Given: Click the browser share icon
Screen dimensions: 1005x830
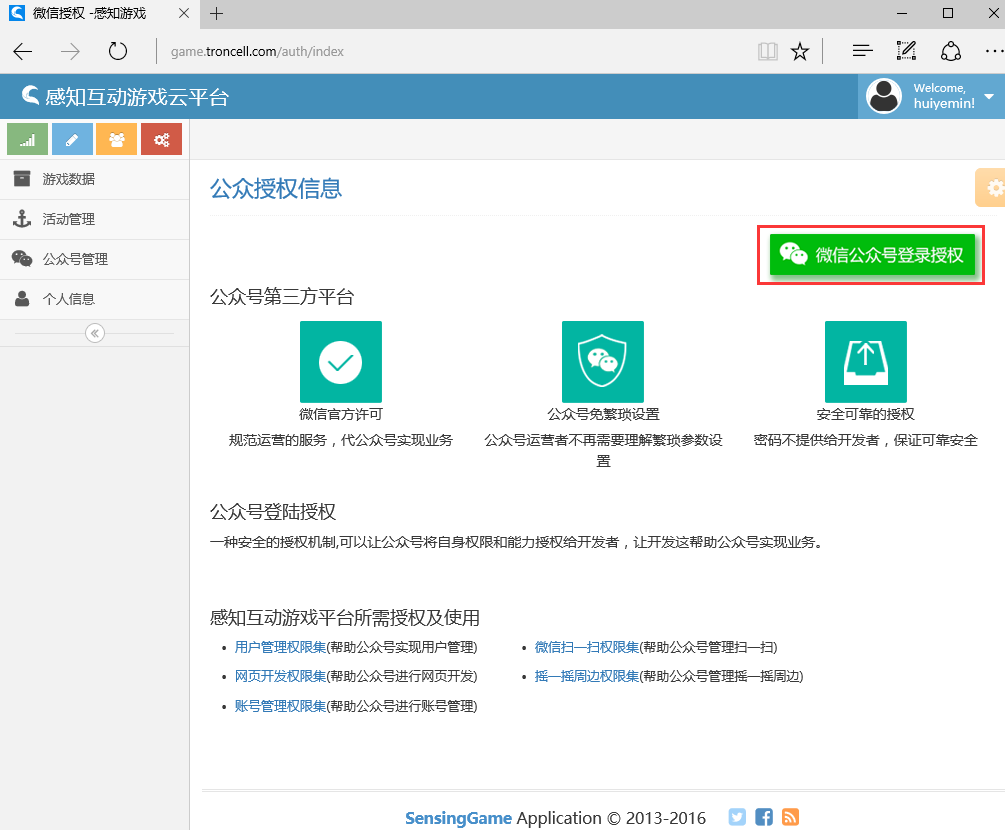Looking at the screenshot, I should click(x=951, y=51).
